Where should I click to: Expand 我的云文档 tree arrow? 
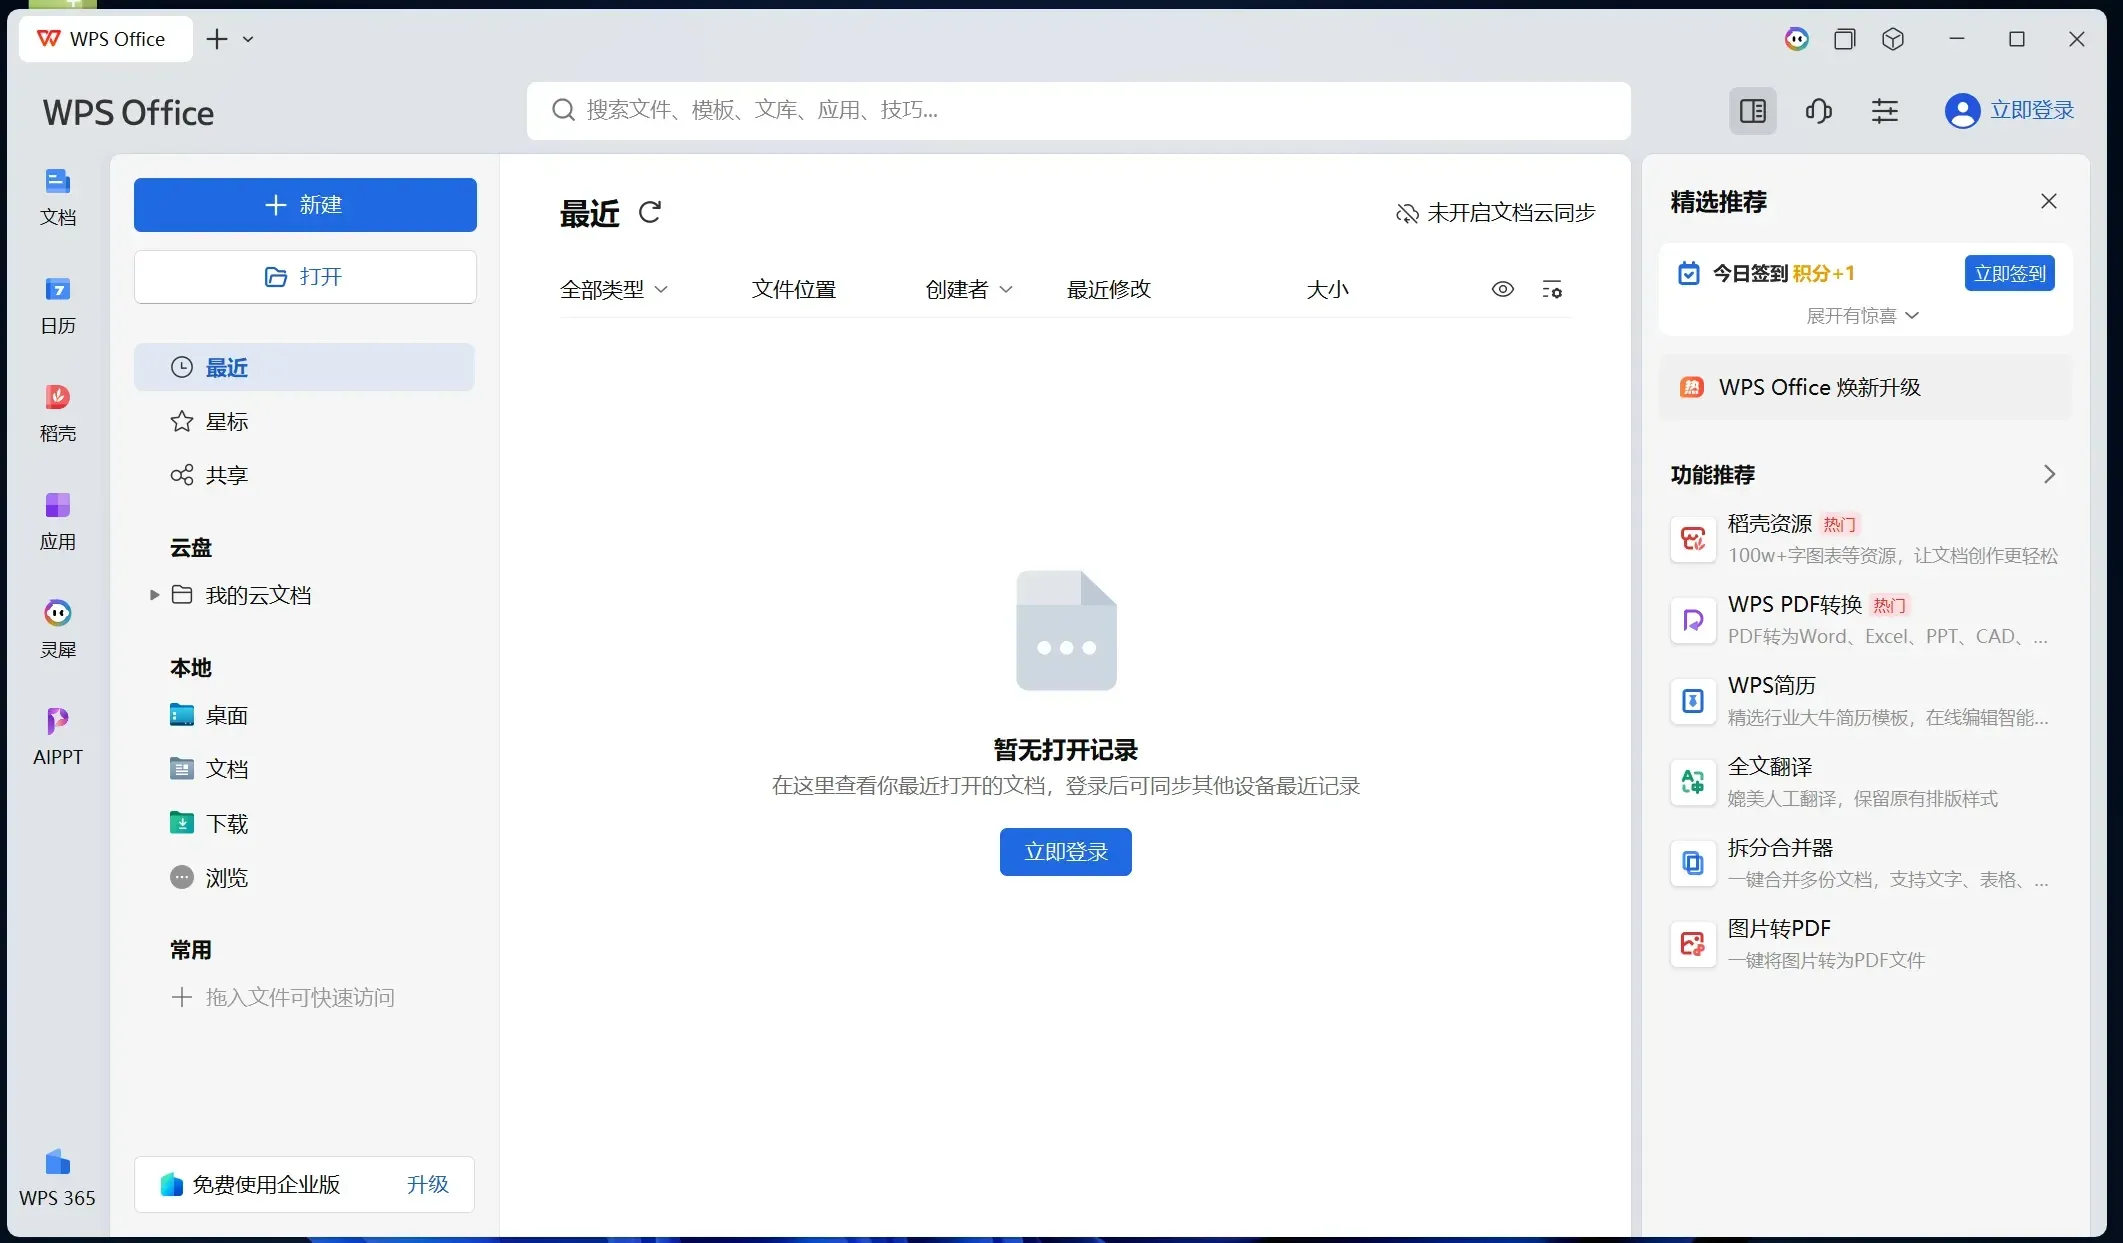pyautogui.click(x=154, y=595)
